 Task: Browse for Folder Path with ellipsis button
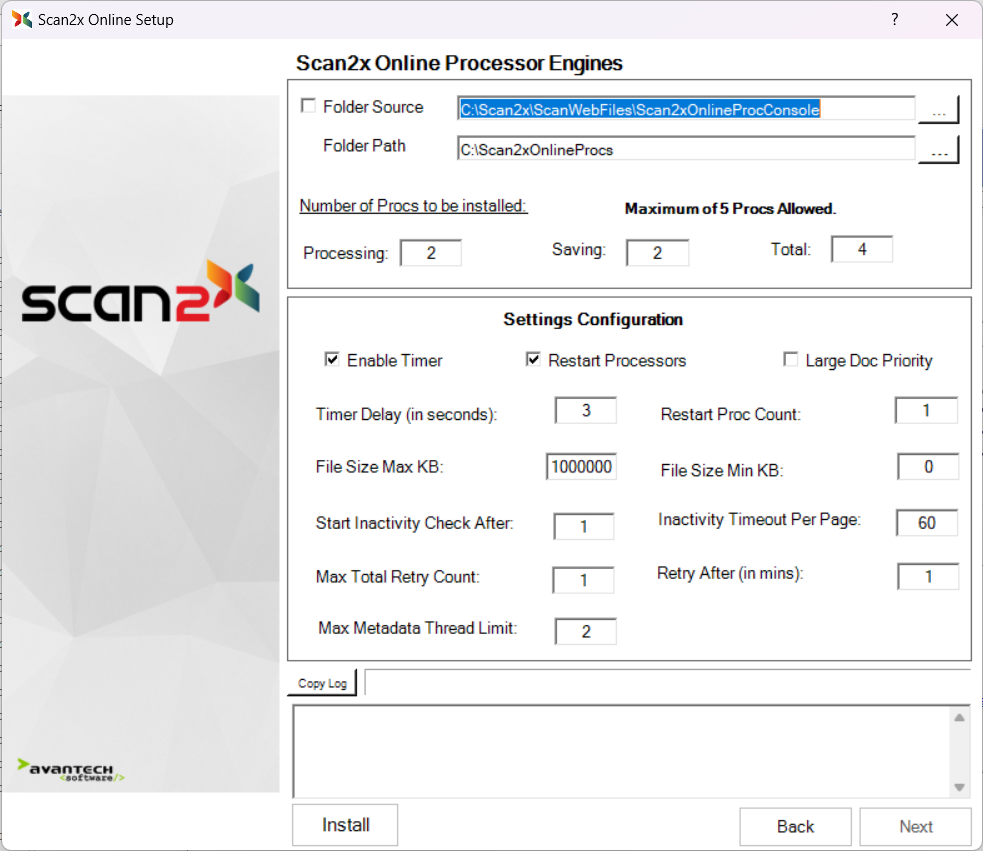tap(938, 150)
